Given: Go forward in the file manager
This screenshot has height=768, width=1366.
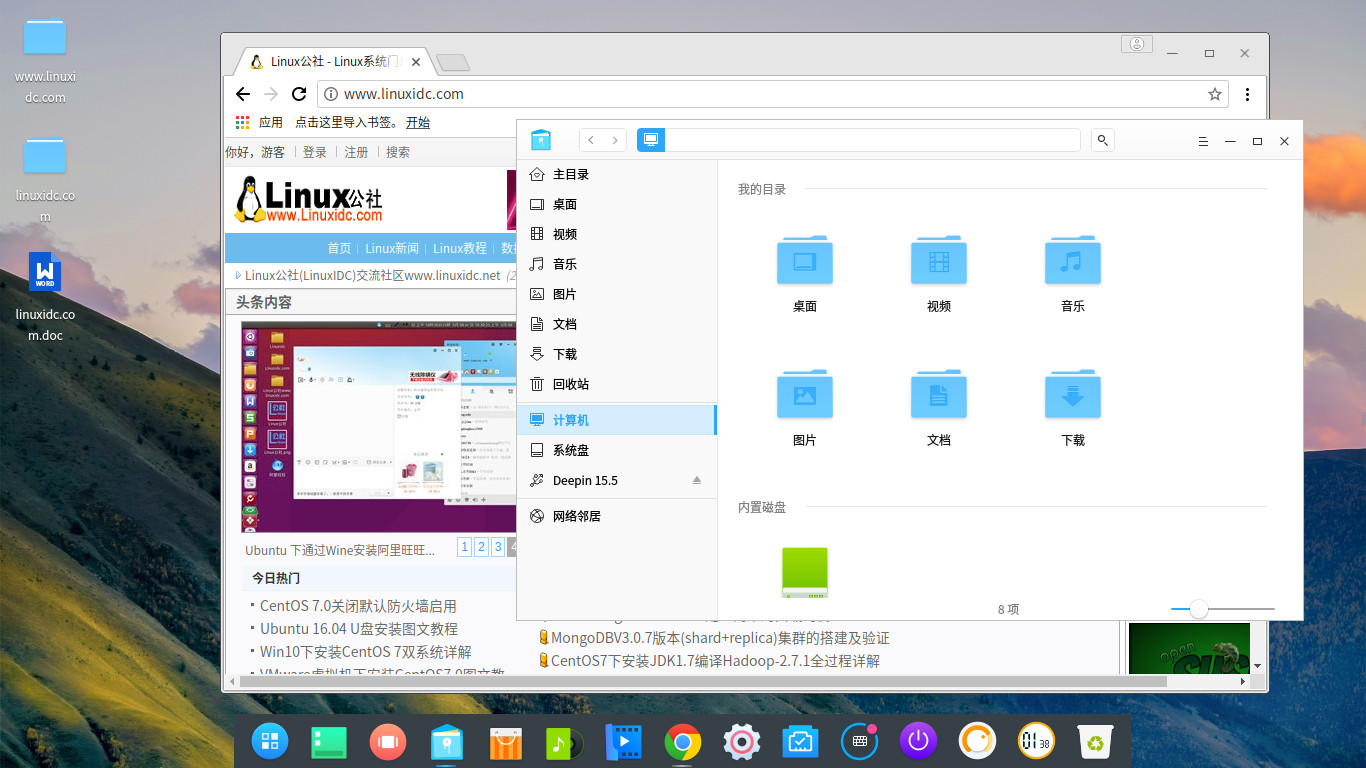Looking at the screenshot, I should pyautogui.click(x=615, y=141).
